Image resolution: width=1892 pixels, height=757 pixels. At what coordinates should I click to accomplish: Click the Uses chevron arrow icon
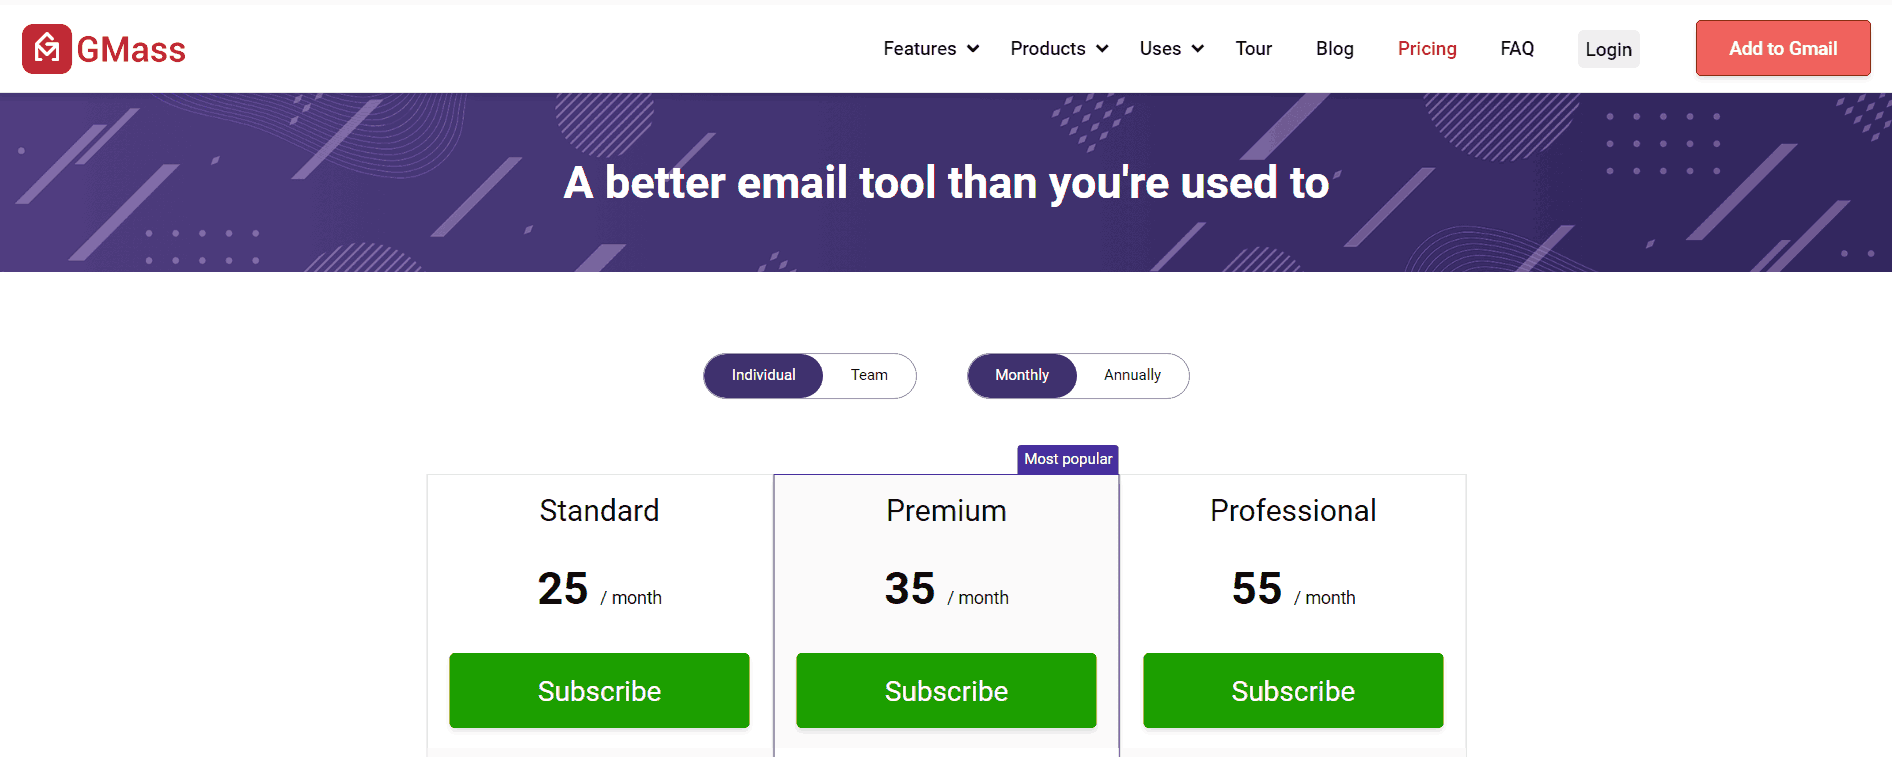click(x=1198, y=49)
